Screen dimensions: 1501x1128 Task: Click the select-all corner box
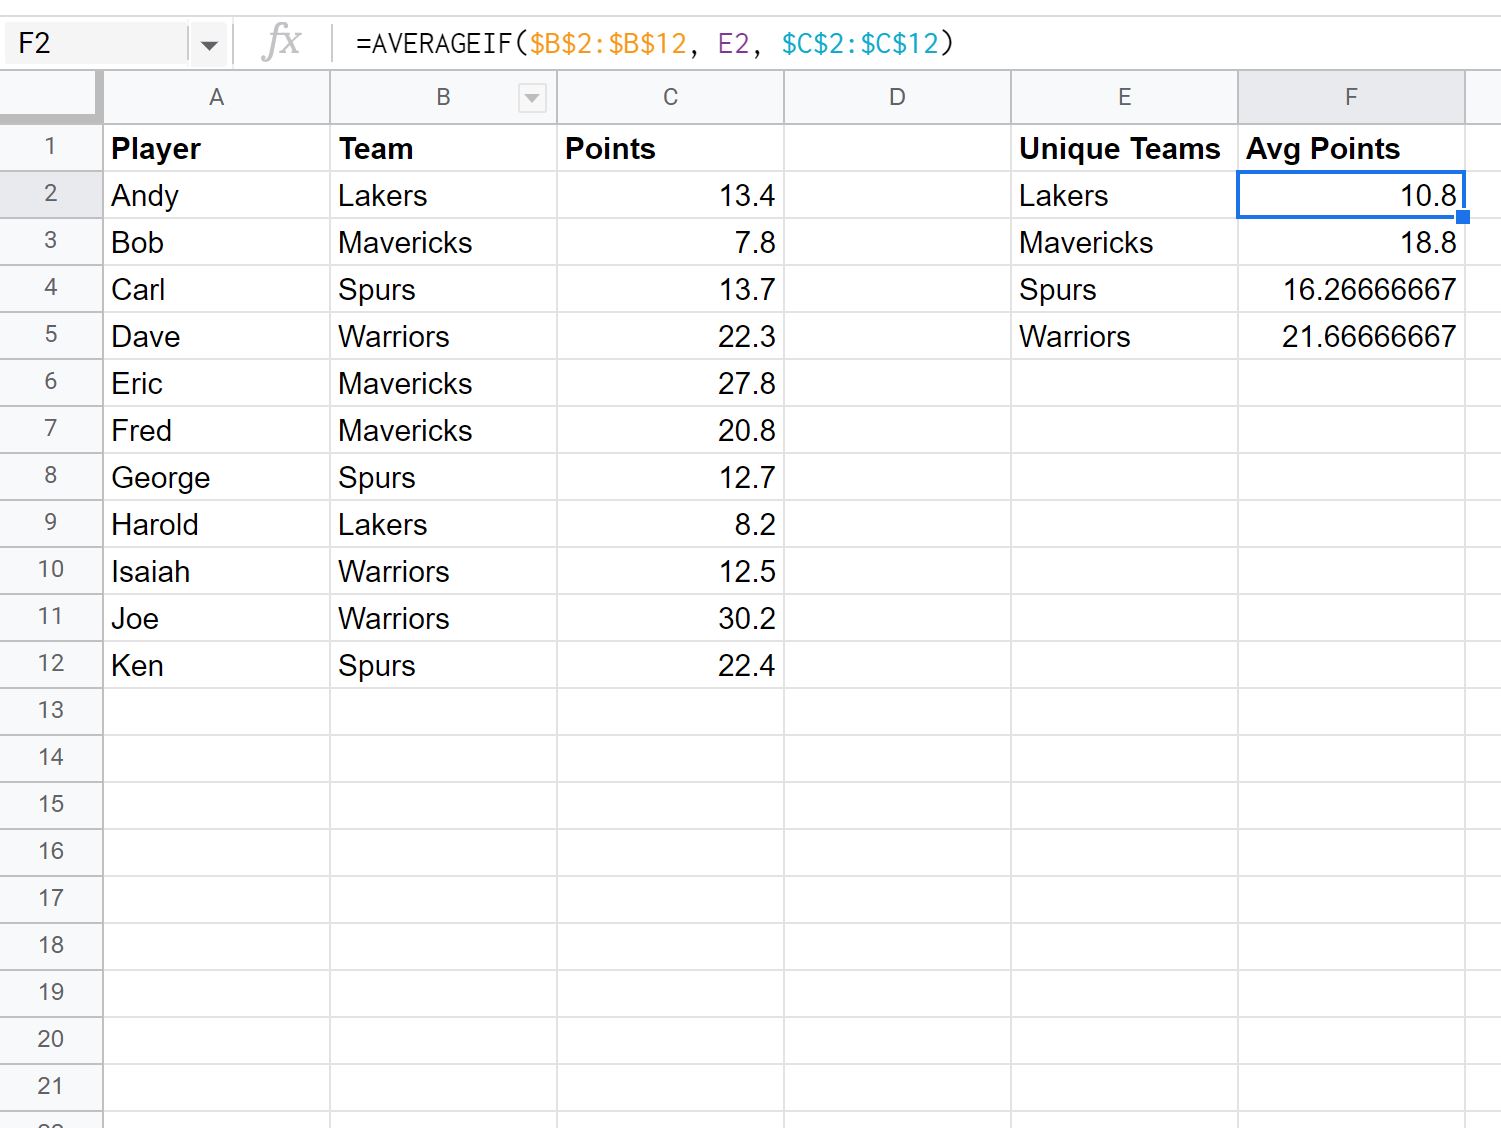pyautogui.click(x=50, y=97)
